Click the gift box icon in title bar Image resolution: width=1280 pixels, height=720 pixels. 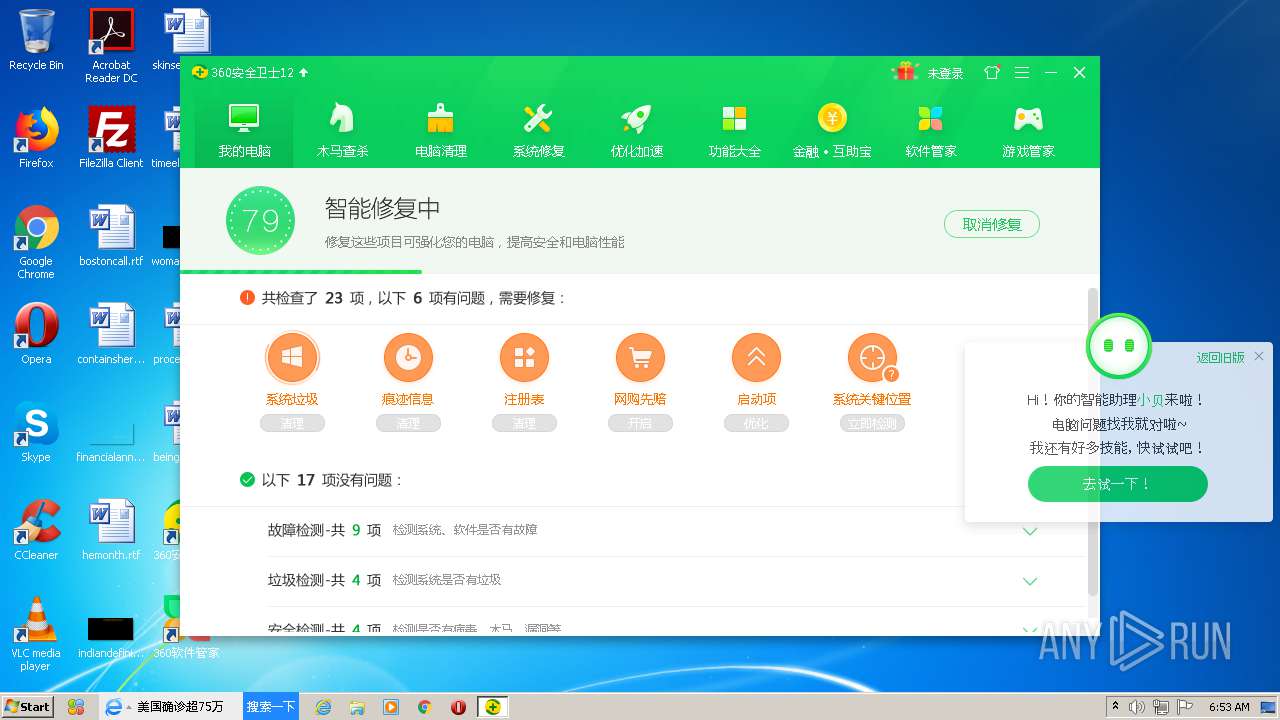click(x=906, y=72)
